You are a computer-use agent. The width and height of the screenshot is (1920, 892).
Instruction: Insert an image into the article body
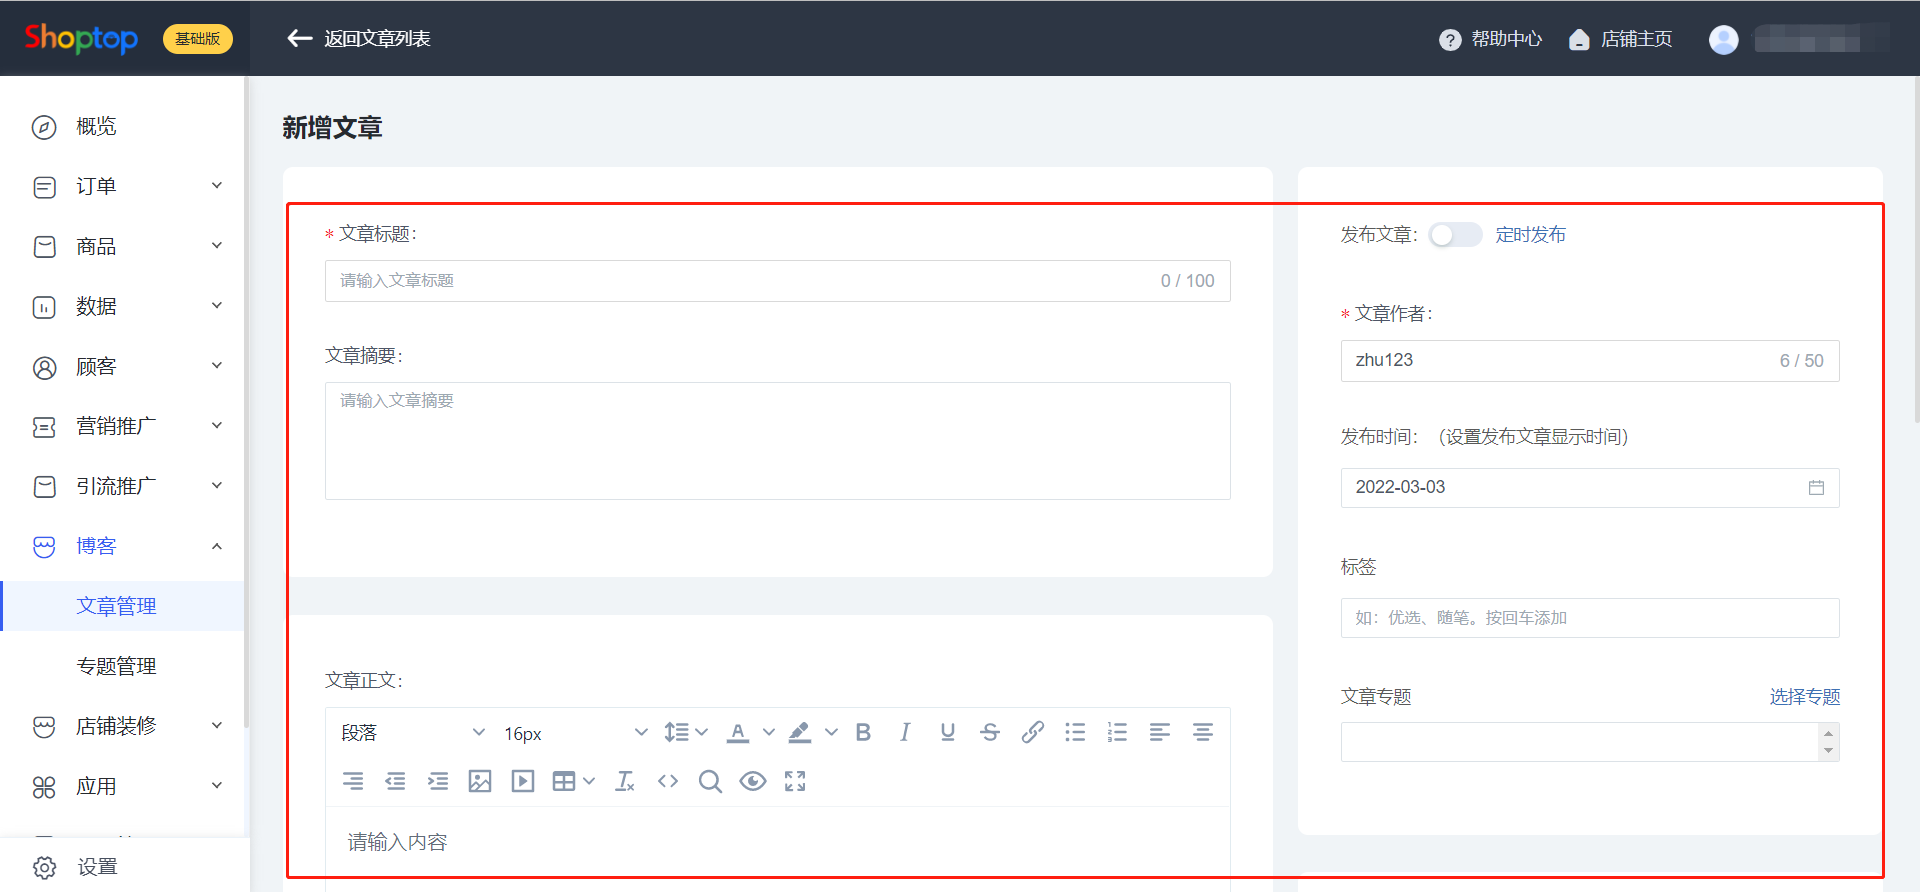point(480,781)
